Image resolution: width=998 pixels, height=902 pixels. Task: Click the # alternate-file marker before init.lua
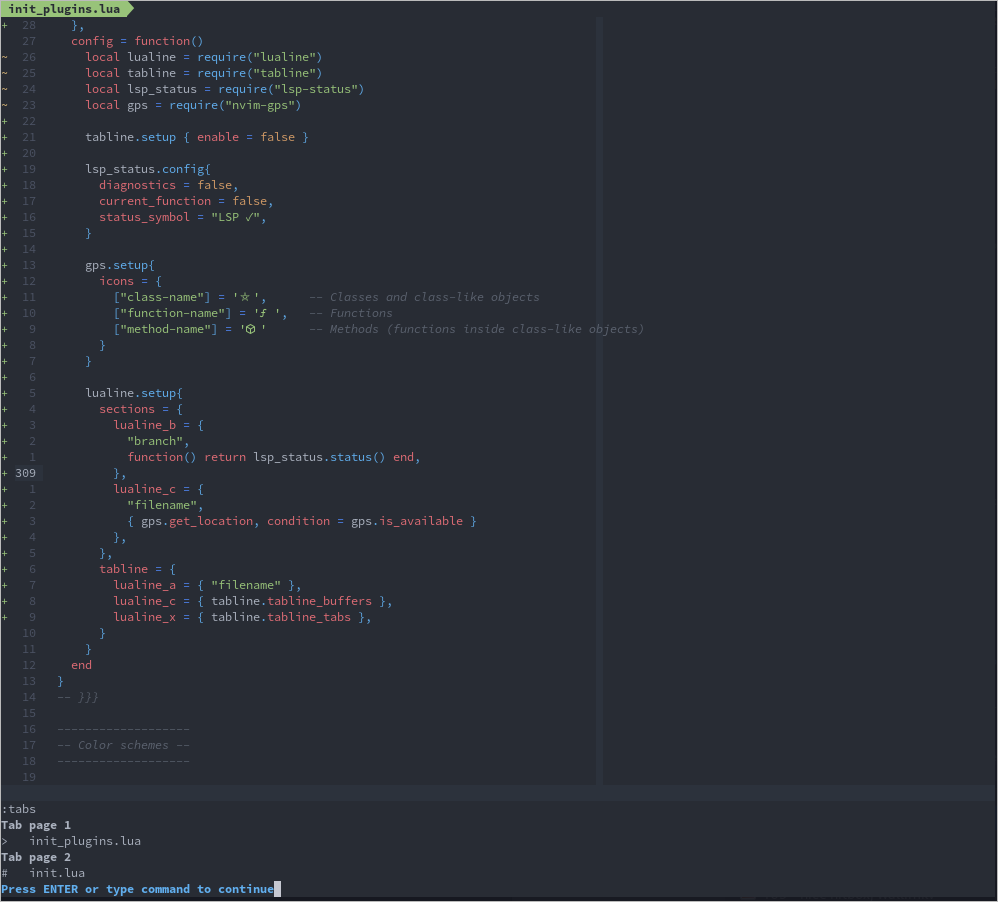[x=6, y=873]
